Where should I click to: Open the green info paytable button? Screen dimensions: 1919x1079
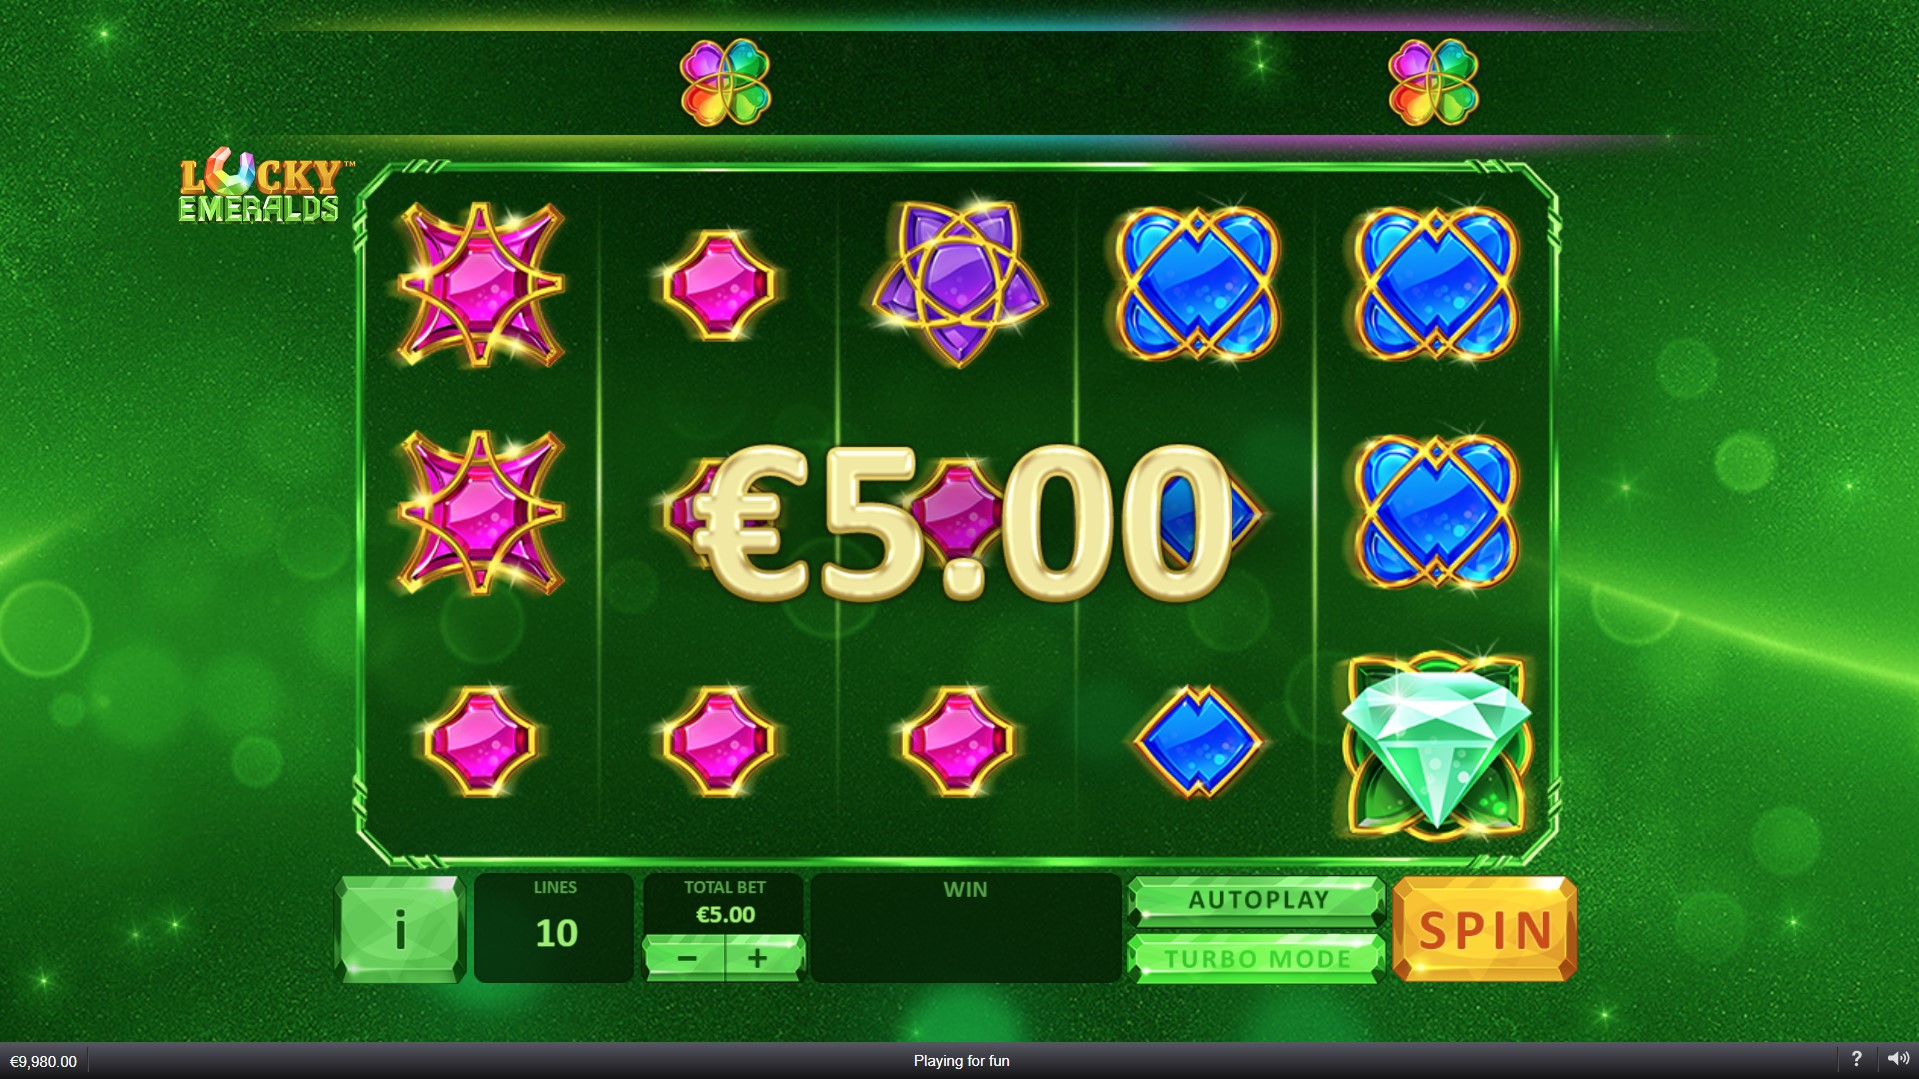click(400, 929)
